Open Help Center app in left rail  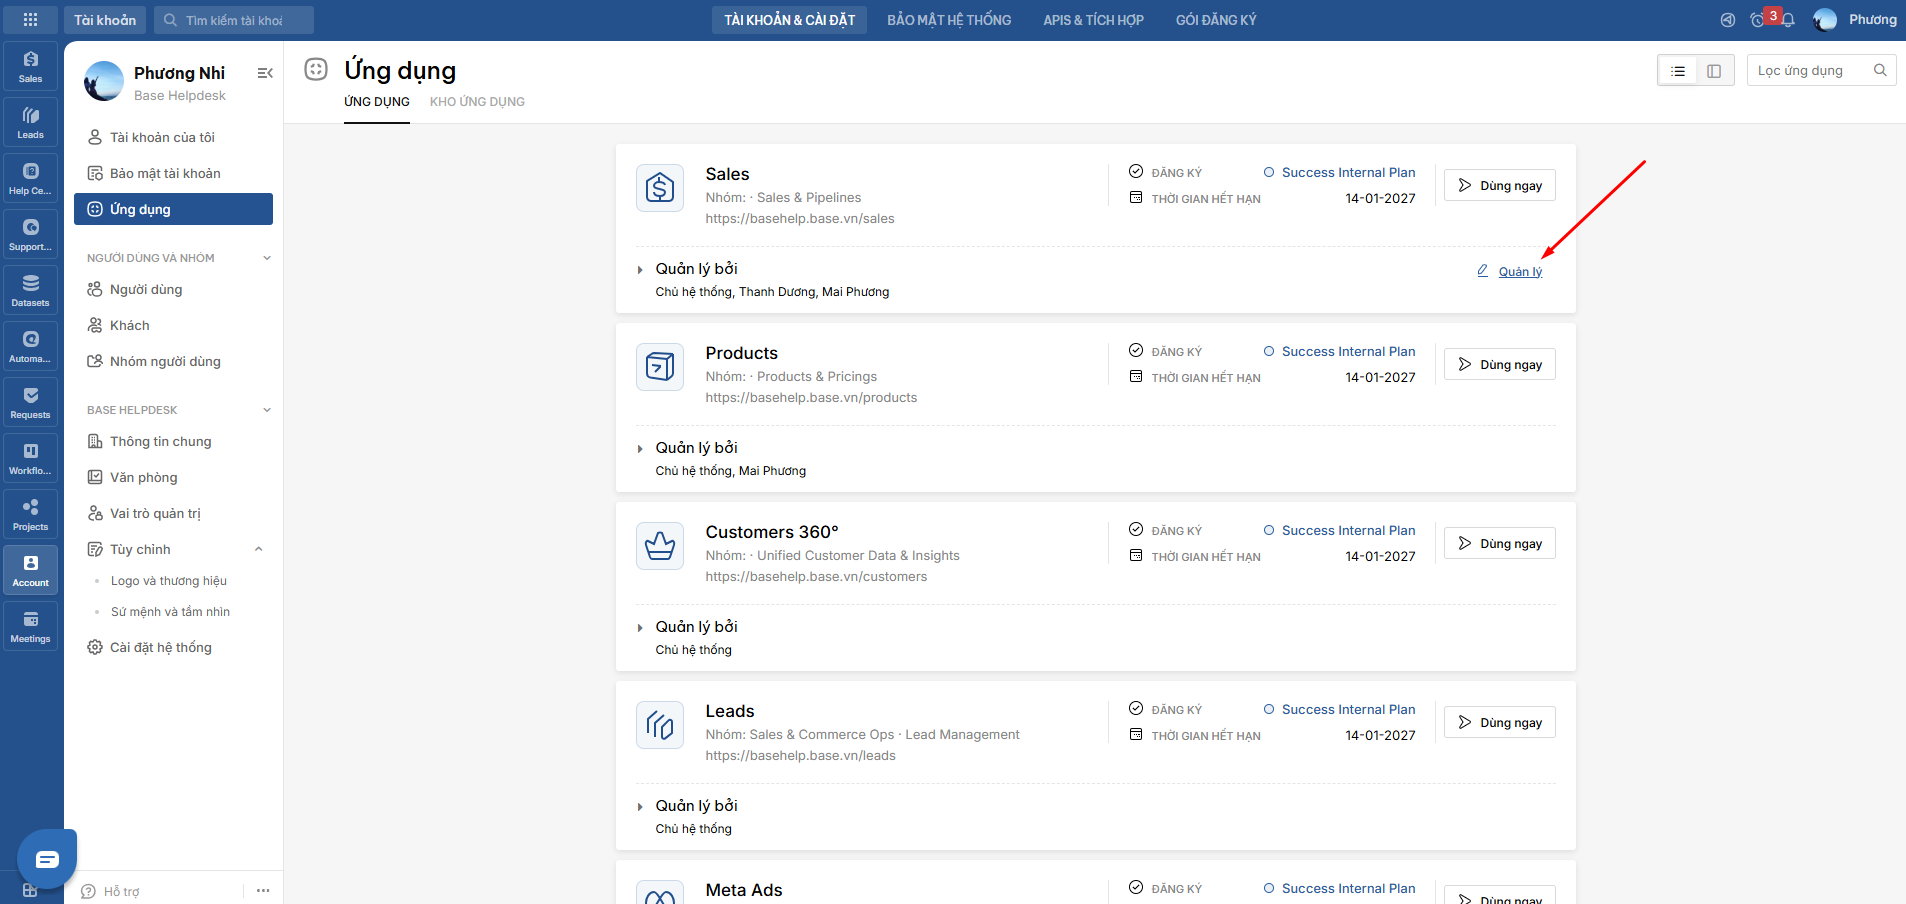(x=31, y=179)
